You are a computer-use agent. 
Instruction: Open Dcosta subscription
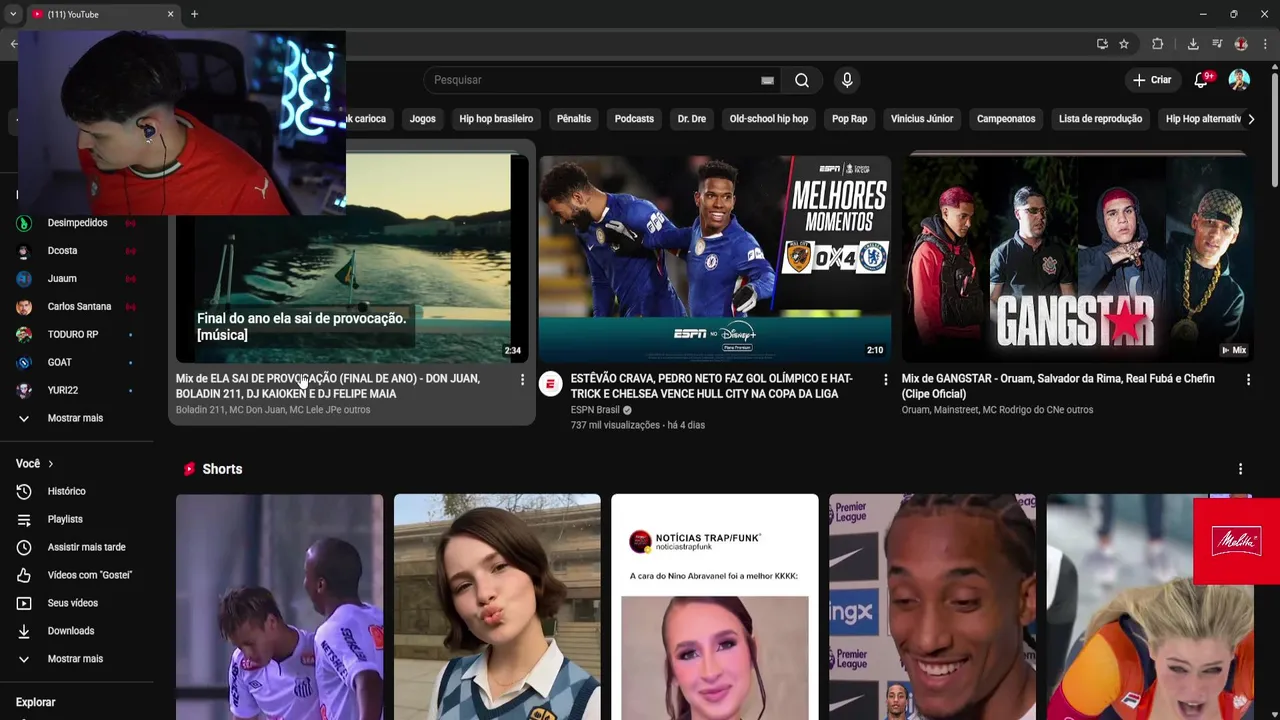coord(77,251)
